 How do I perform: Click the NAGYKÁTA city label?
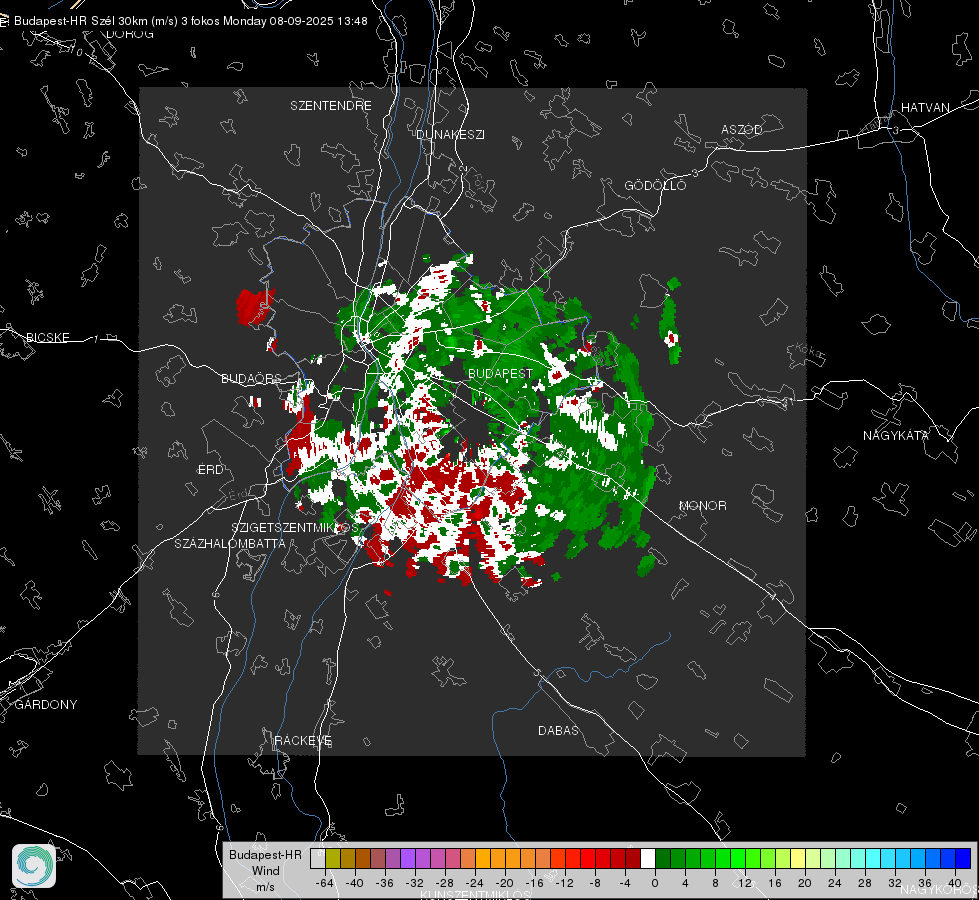[896, 436]
